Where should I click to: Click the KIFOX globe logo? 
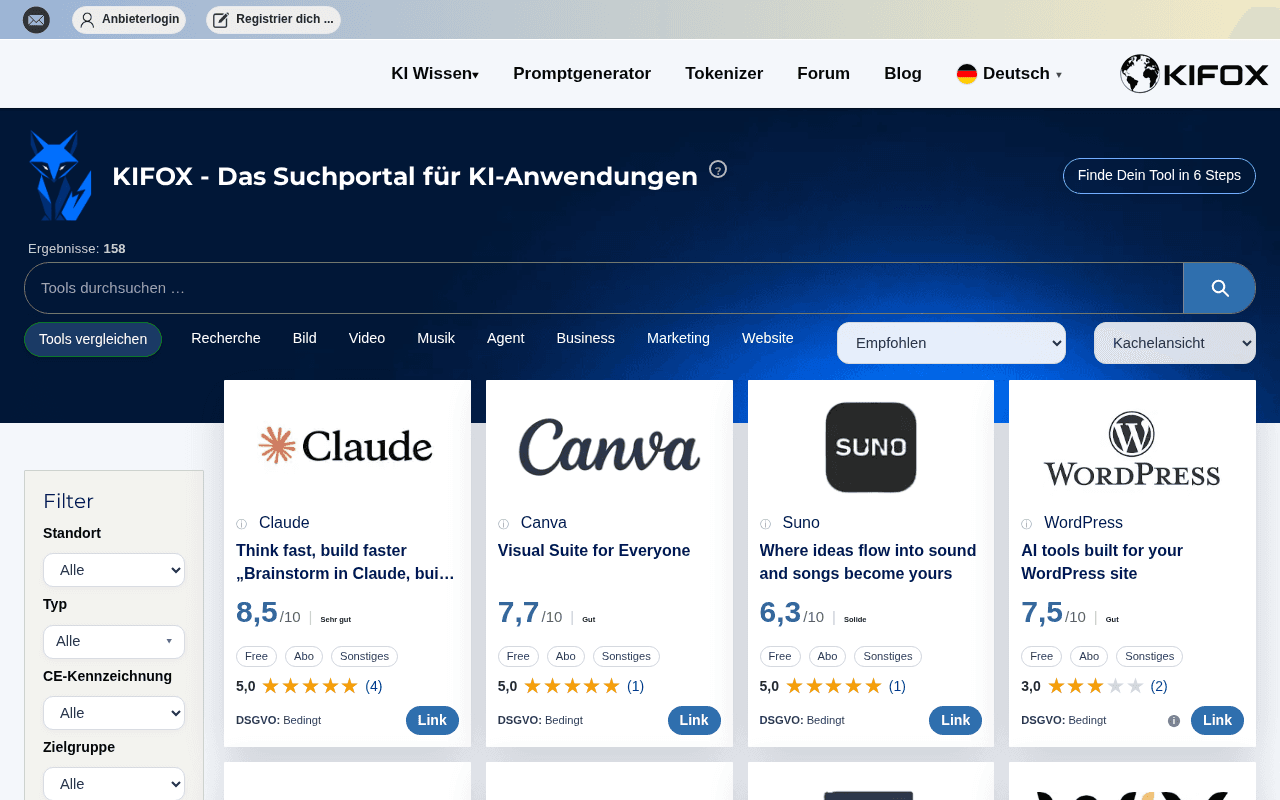pos(1194,74)
